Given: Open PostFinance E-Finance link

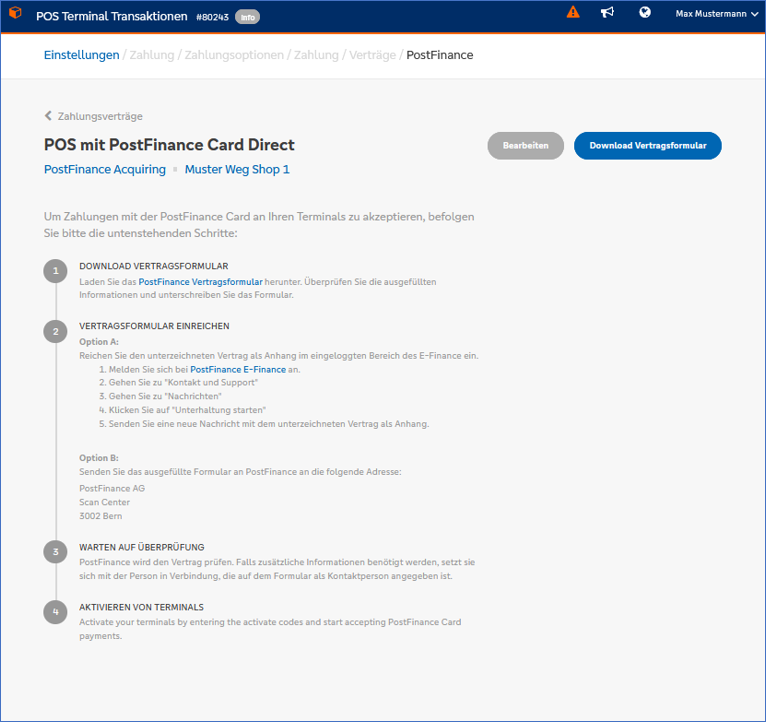Looking at the screenshot, I should point(238,369).
